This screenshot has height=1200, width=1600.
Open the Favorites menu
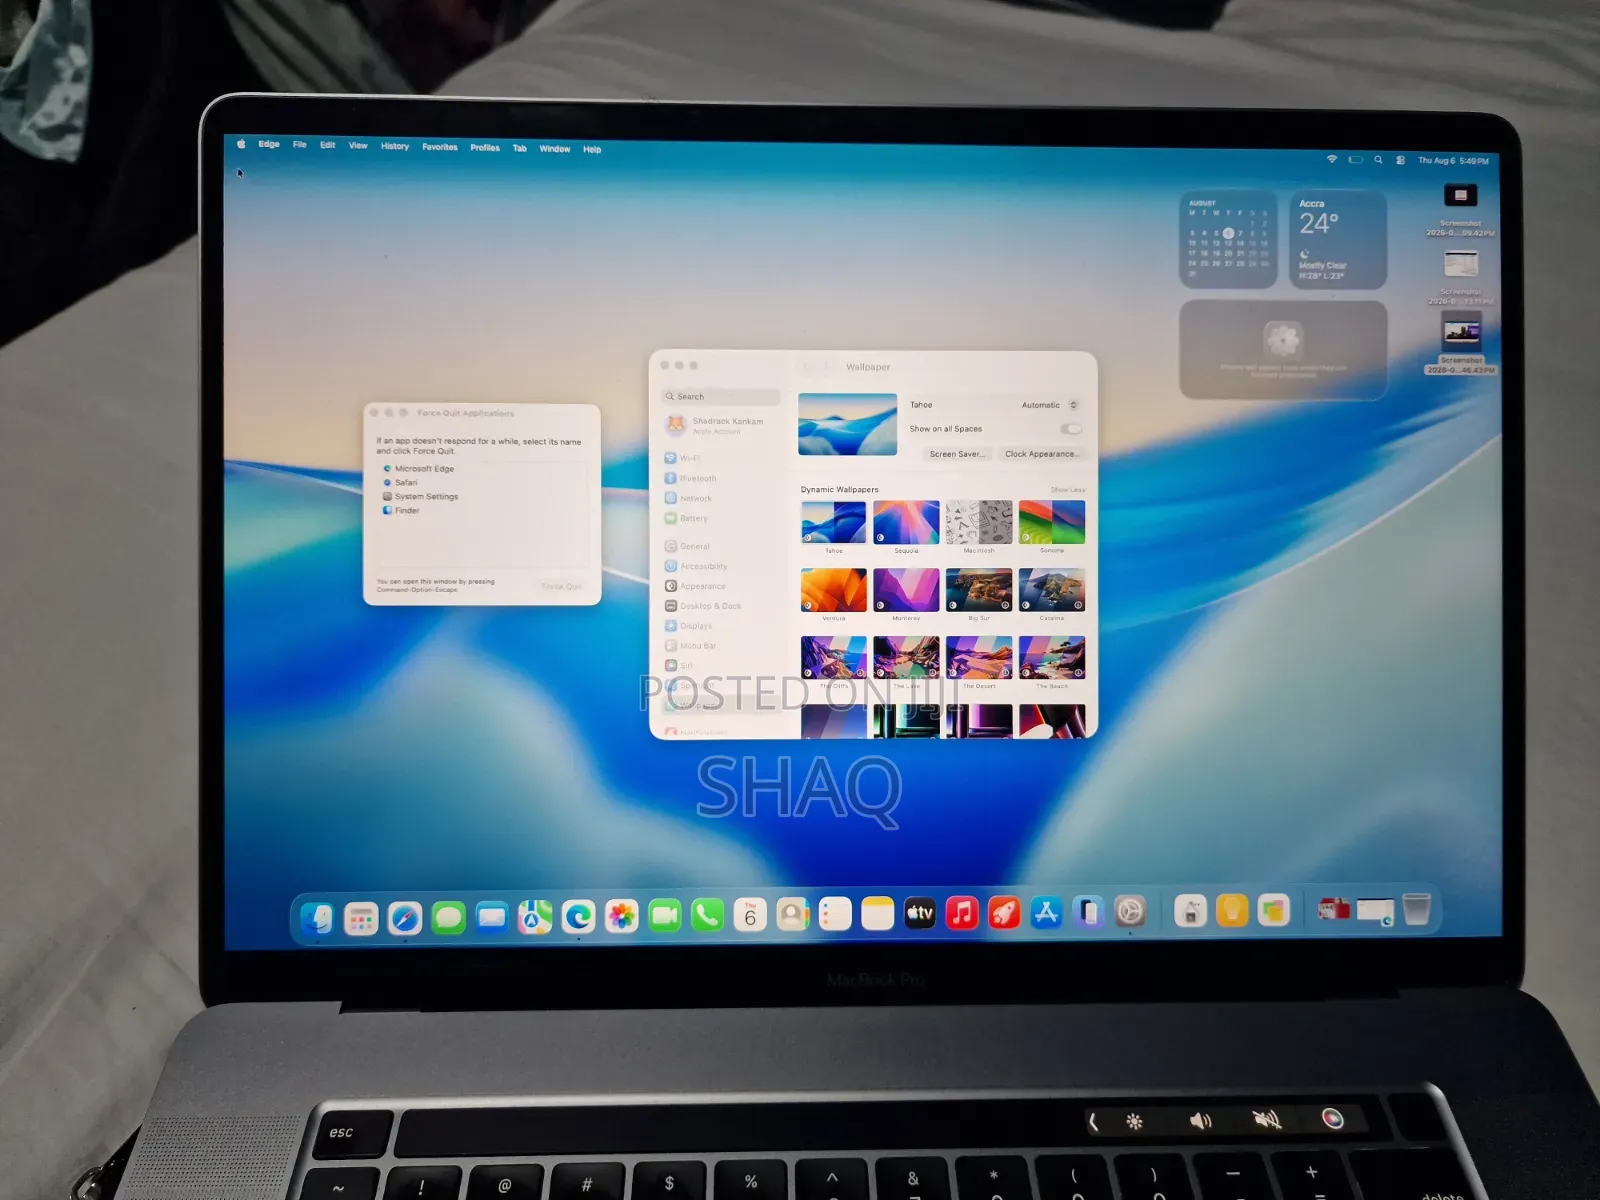(x=439, y=147)
